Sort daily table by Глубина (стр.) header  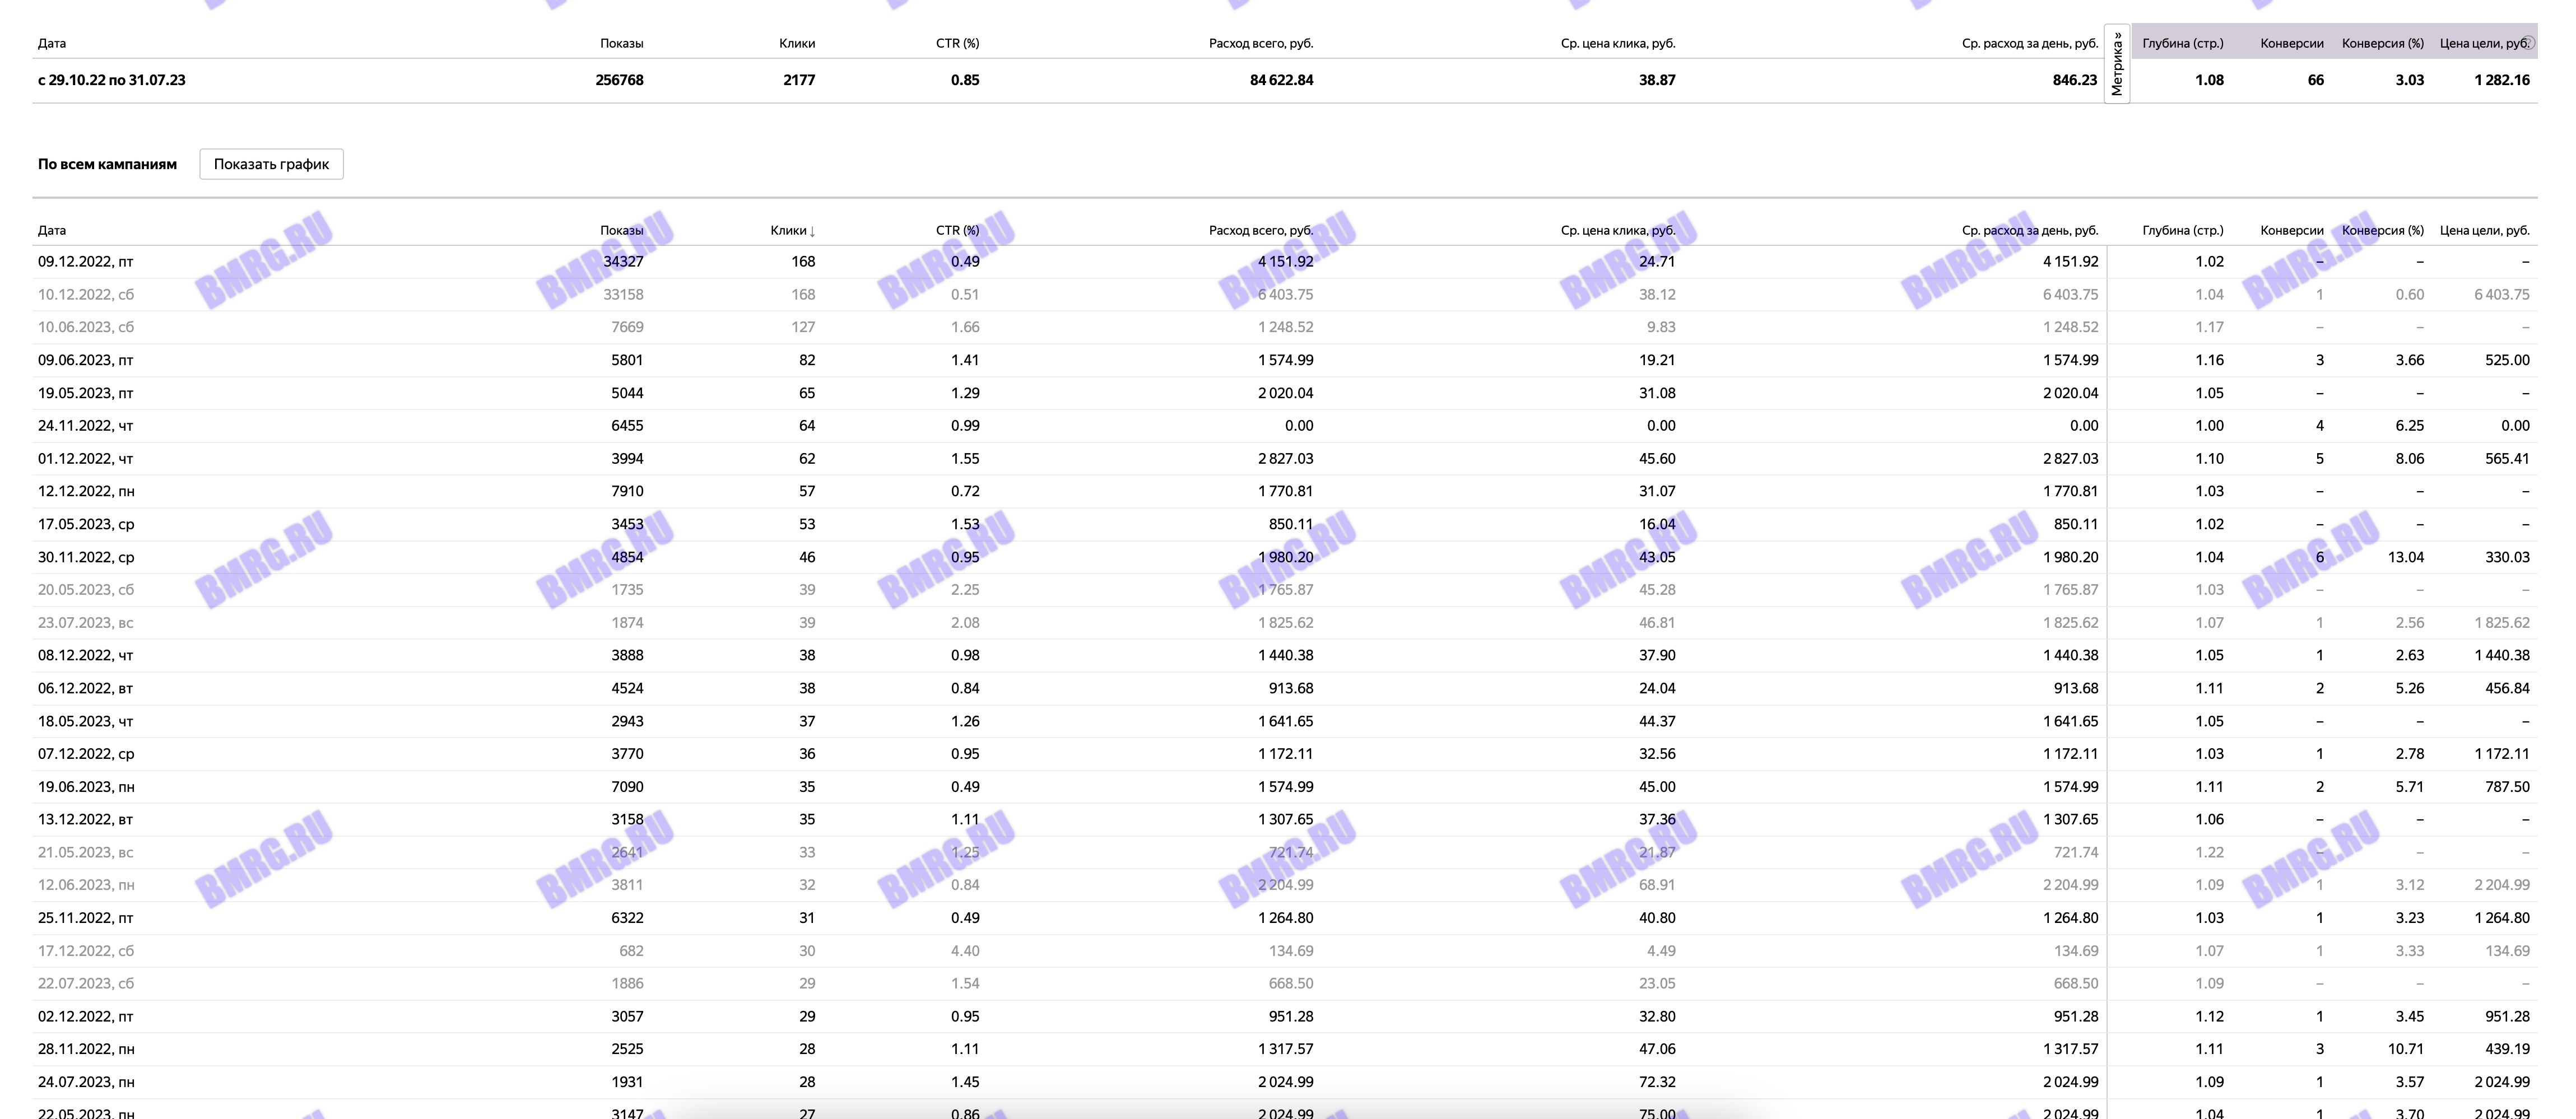tap(2182, 230)
